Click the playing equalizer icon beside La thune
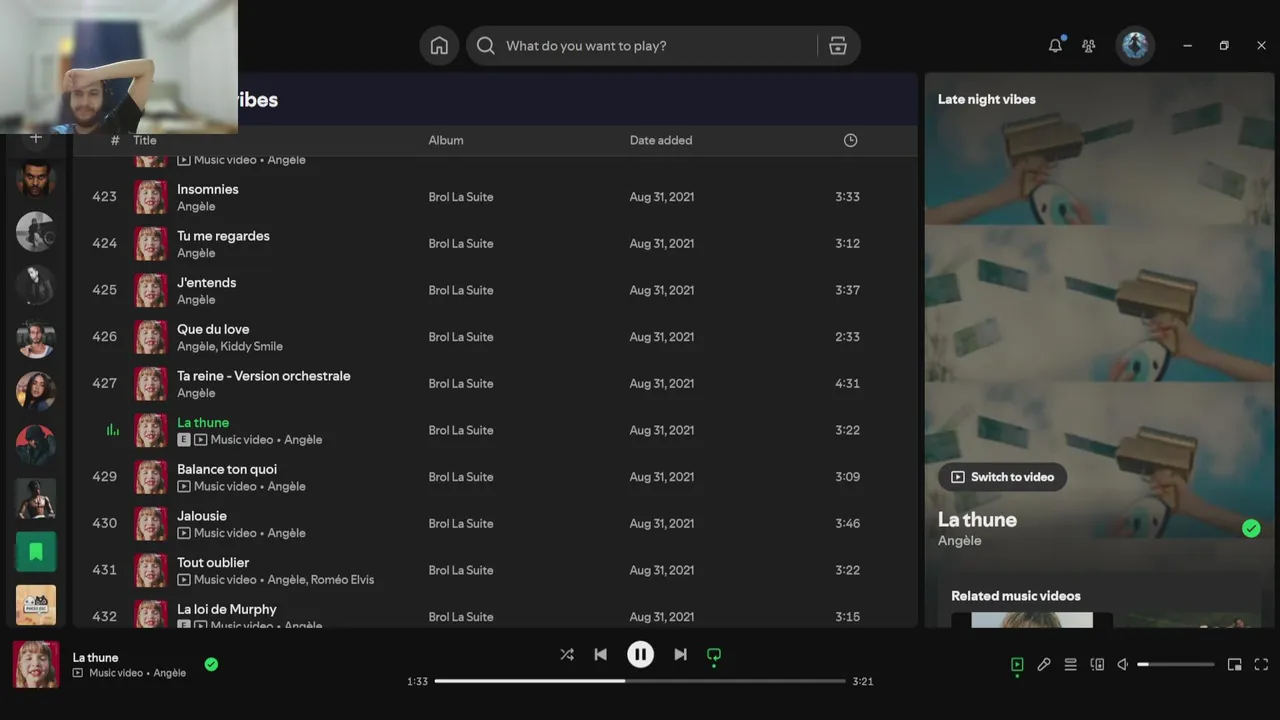 113,430
